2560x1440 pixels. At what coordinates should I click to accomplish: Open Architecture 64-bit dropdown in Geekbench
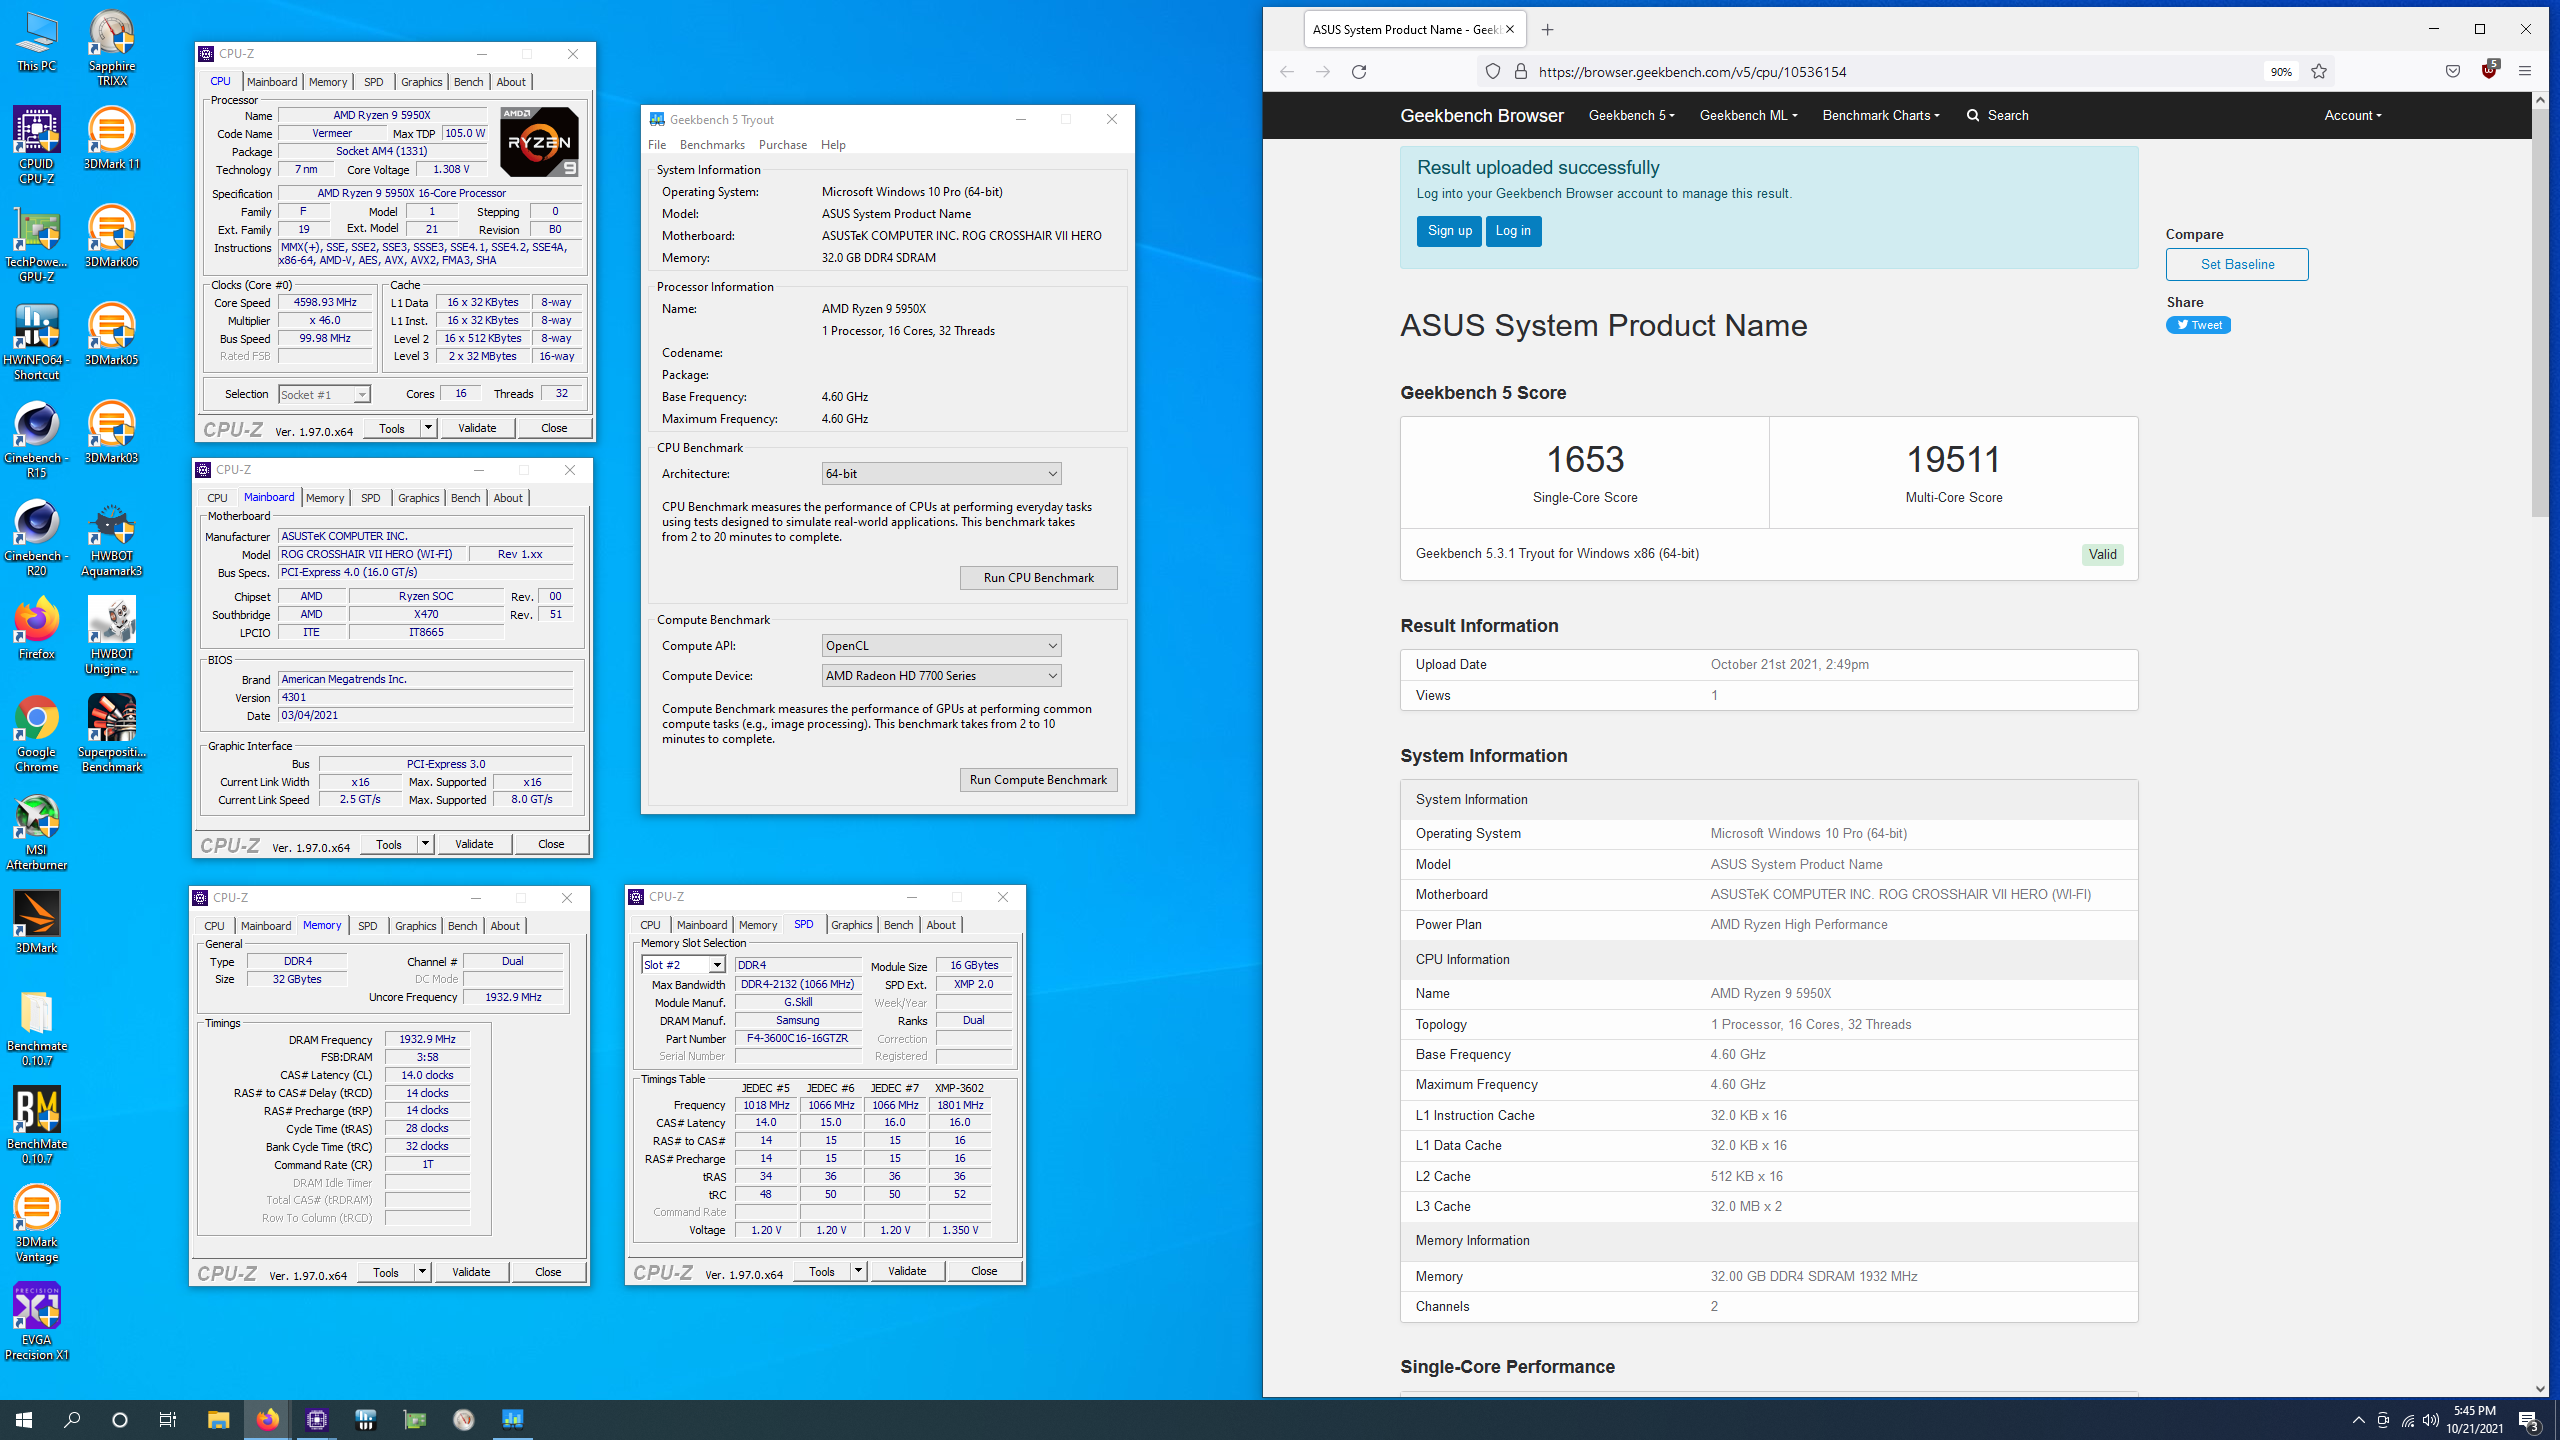[x=941, y=474]
